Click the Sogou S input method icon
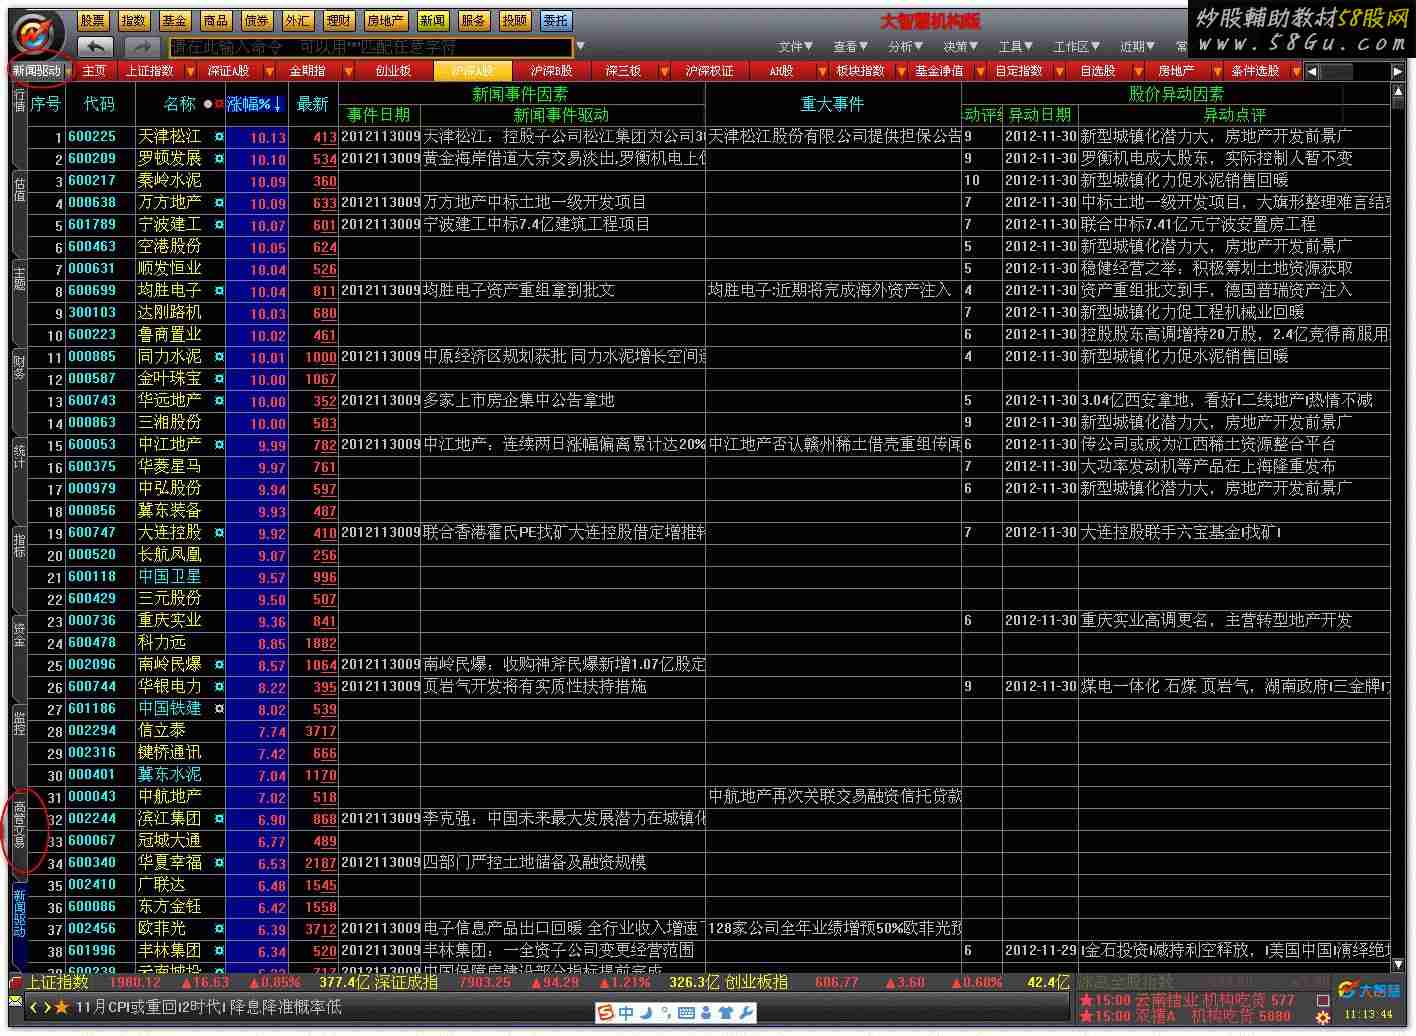Screen dimensions: 1416x1036 tap(606, 1013)
